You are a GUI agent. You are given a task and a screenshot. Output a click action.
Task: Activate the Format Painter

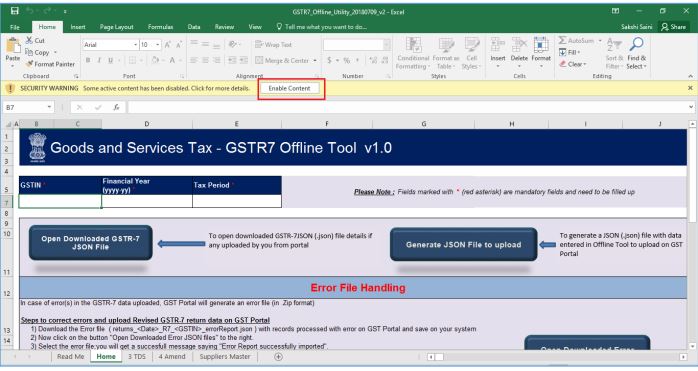click(x=50, y=64)
